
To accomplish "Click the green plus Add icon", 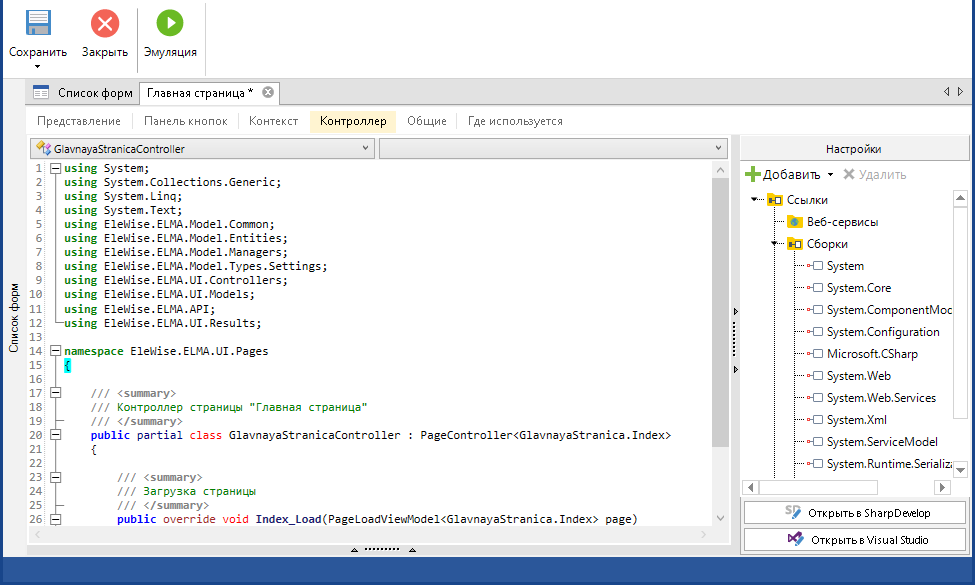I will [753, 174].
